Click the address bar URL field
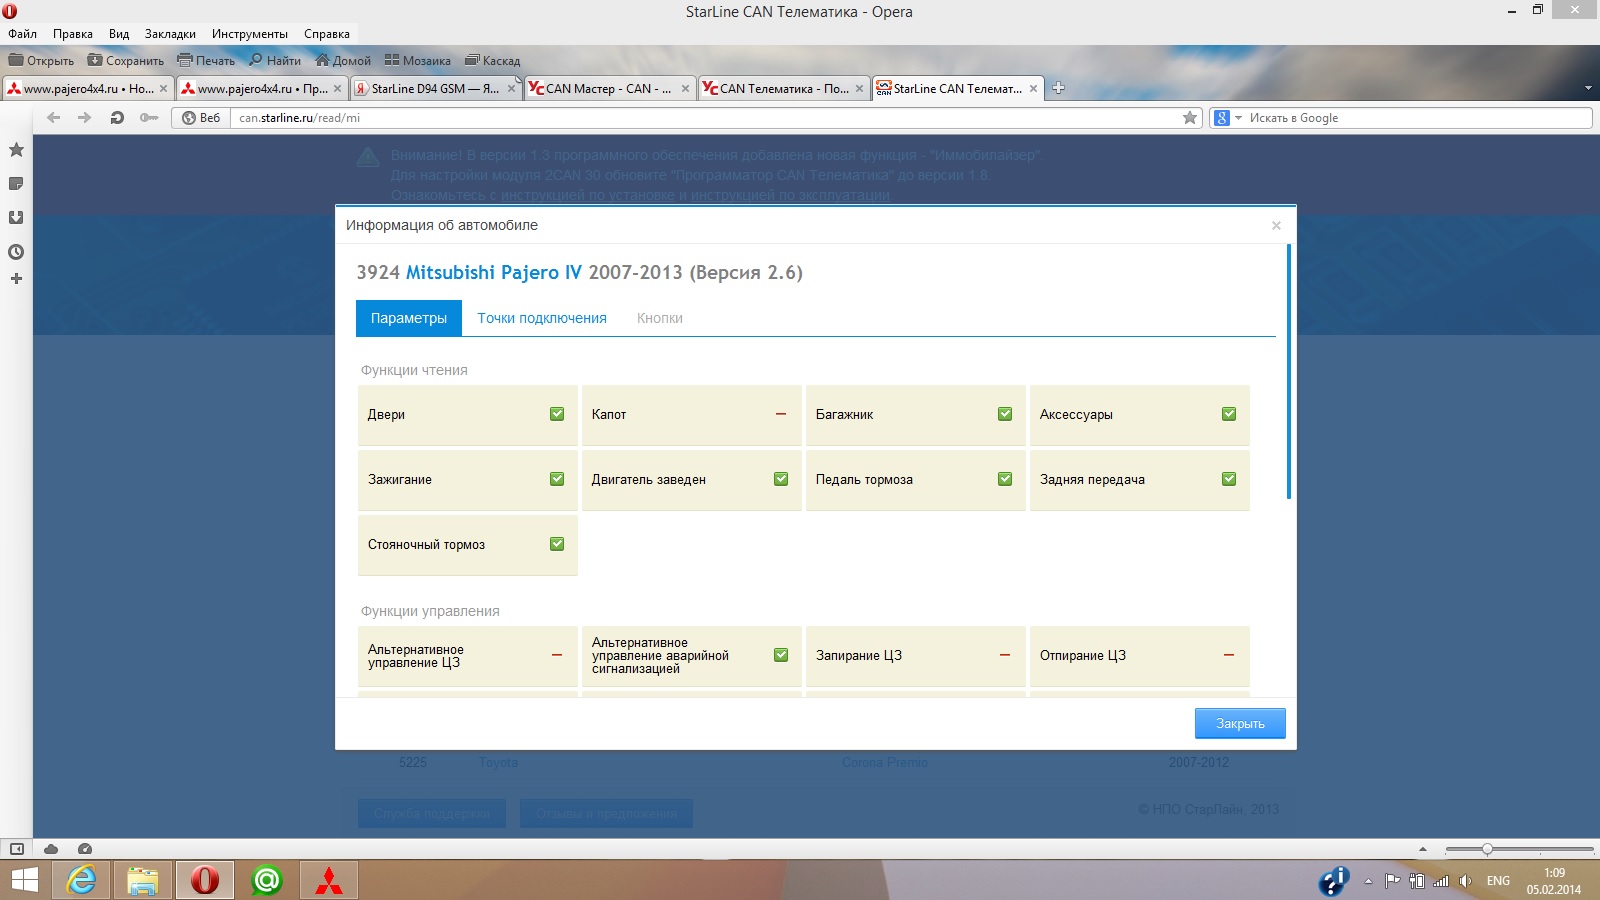Viewport: 1600px width, 900px height. click(700, 118)
